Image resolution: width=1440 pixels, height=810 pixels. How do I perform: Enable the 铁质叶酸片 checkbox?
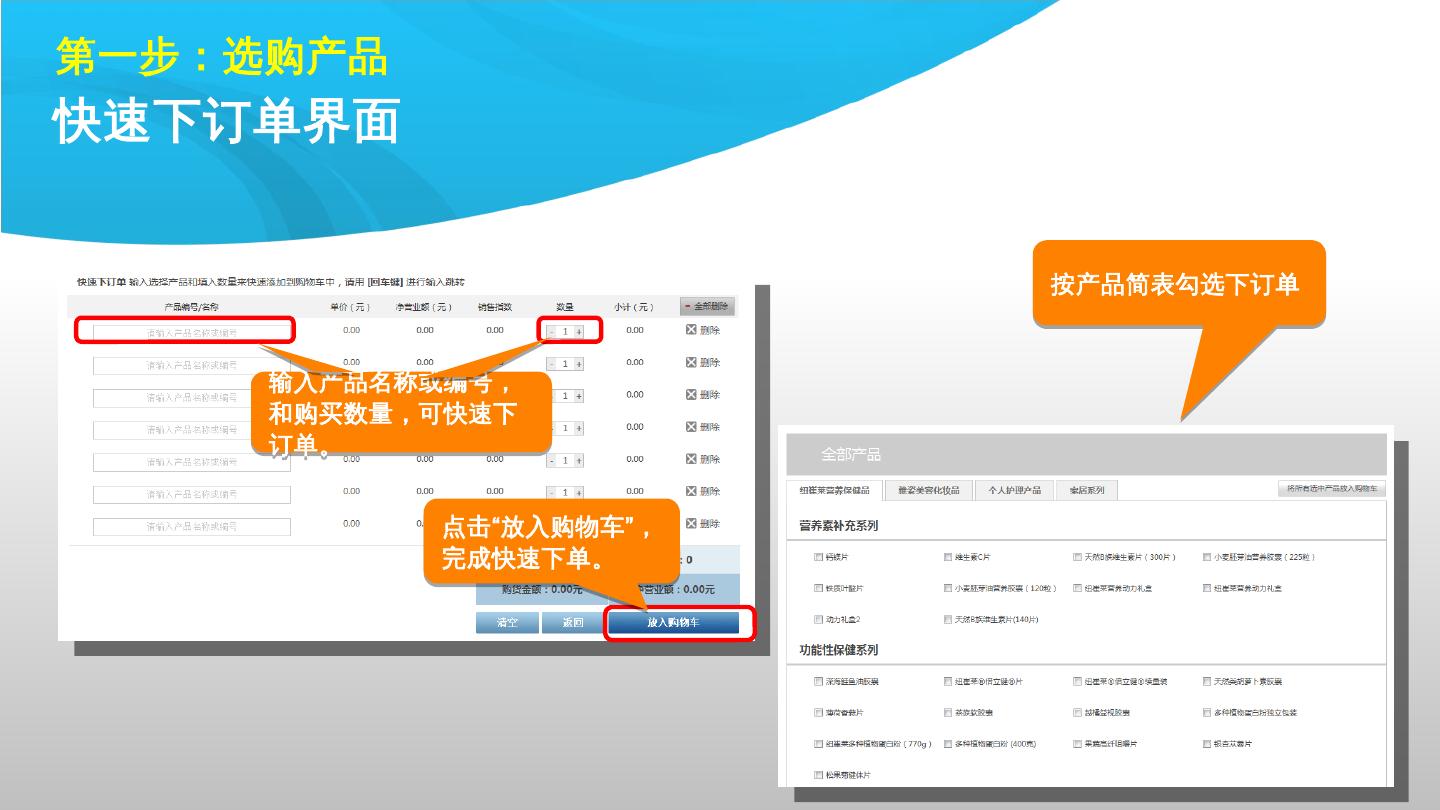point(819,588)
